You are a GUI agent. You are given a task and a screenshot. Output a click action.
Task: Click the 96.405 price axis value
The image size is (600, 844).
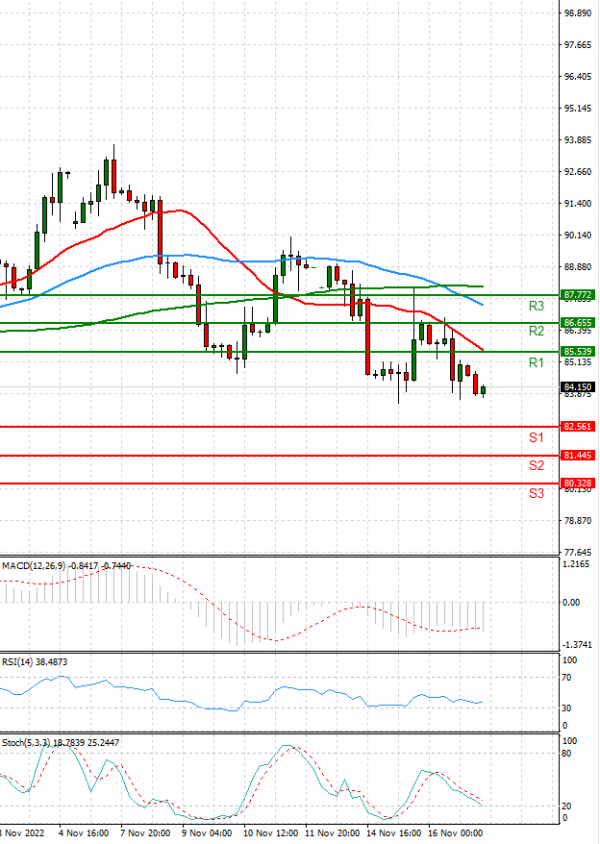coord(577,77)
